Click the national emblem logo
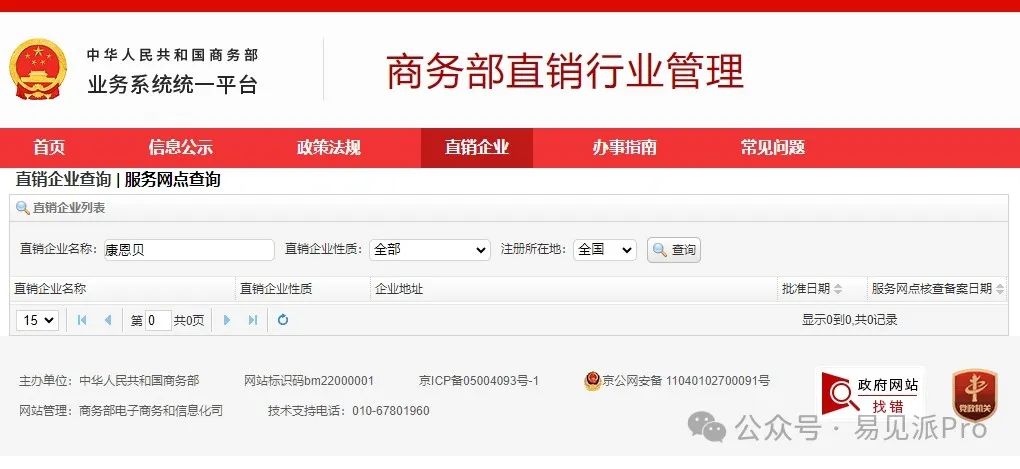The height and width of the screenshot is (469, 1020). pos(38,70)
